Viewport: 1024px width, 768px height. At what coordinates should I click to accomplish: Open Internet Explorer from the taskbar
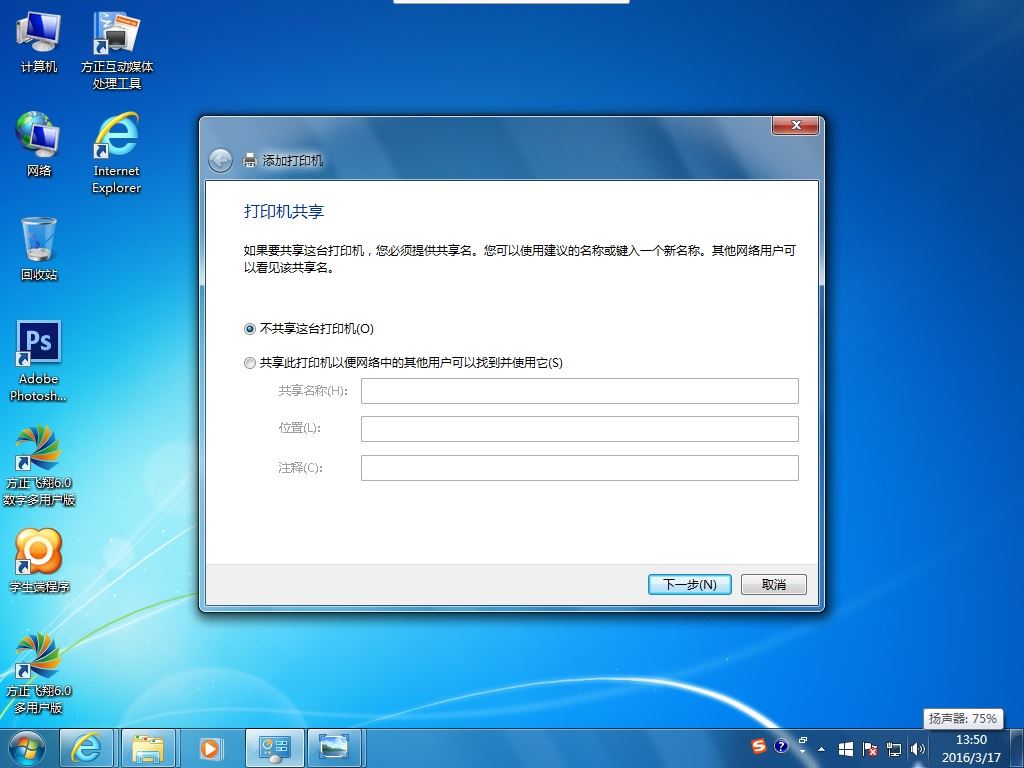click(x=86, y=748)
